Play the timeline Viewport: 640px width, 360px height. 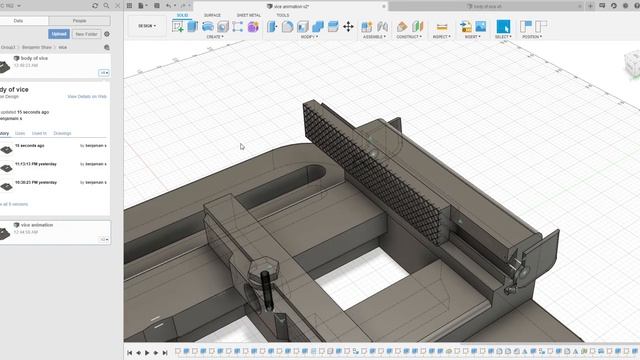(x=147, y=352)
